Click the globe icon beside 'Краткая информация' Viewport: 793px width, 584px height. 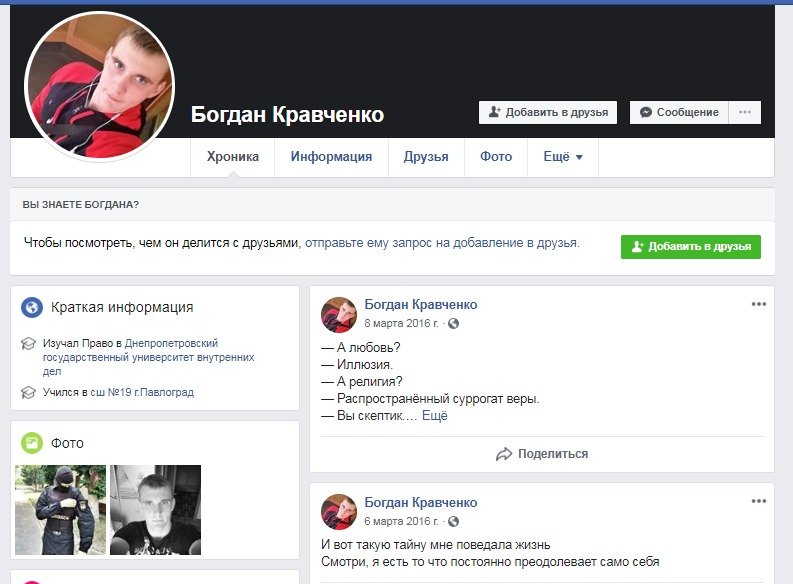coord(32,308)
